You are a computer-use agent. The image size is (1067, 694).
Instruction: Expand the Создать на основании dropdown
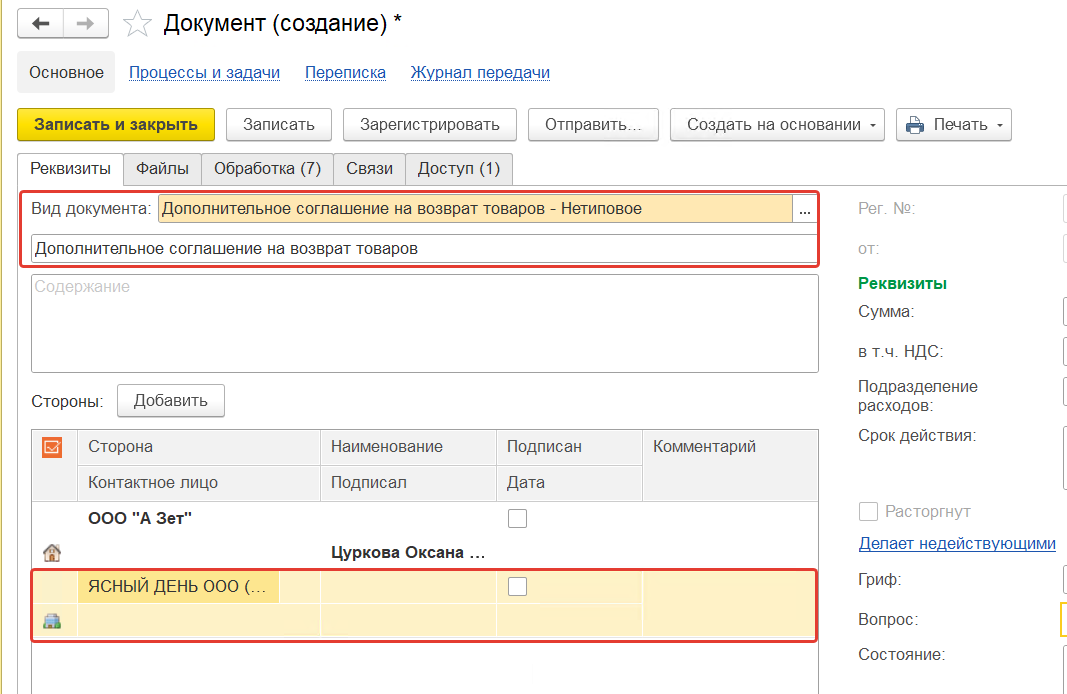pos(873,125)
